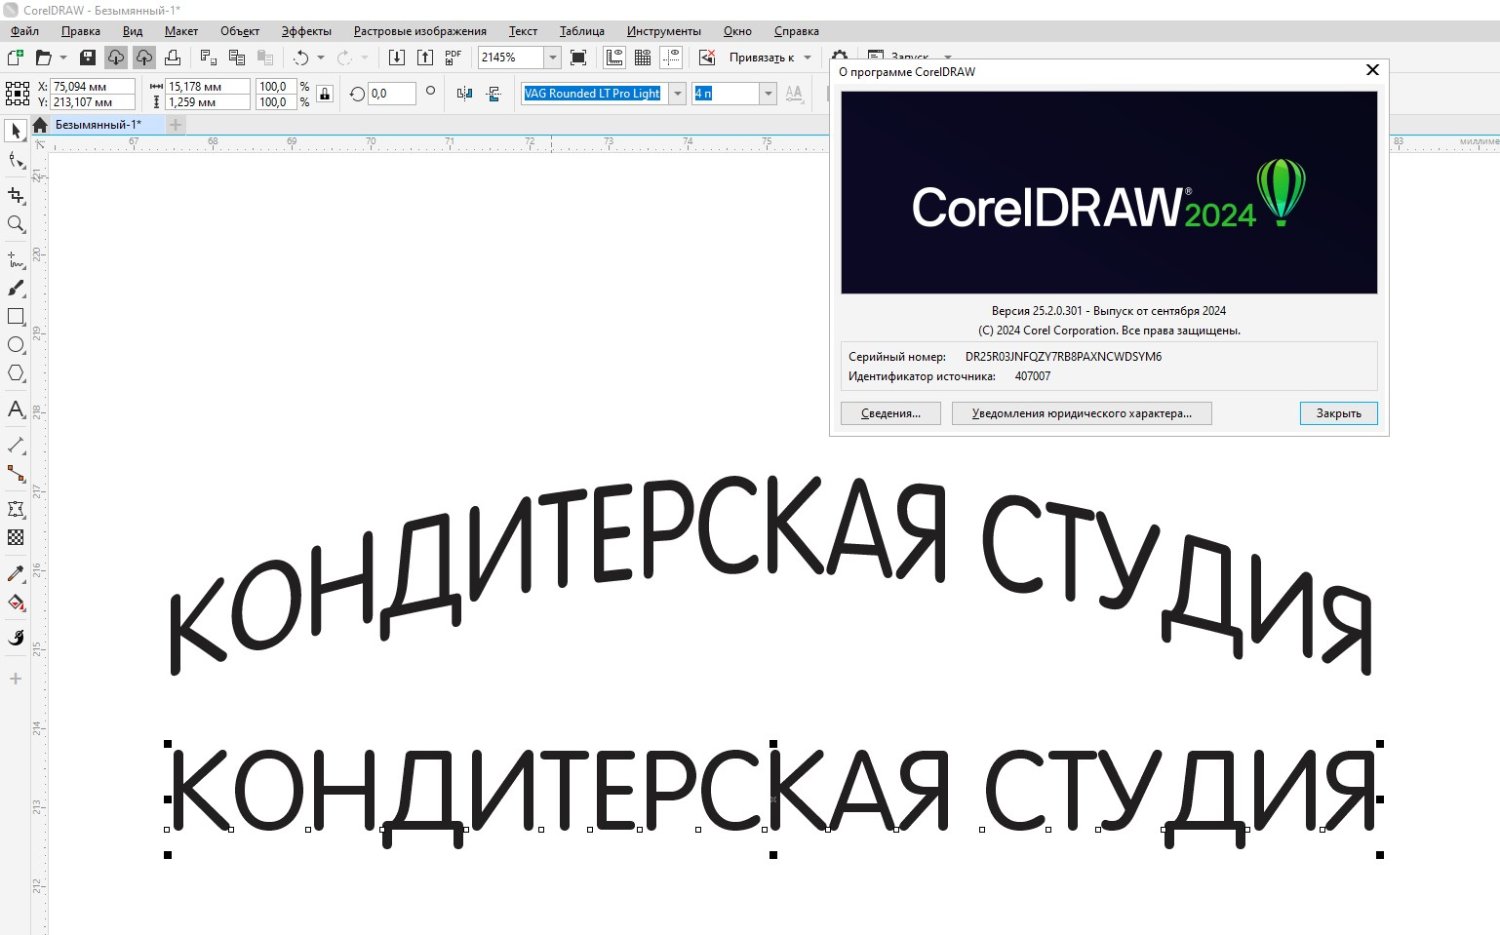Viewport: 1500px width, 935px height.
Task: Select the Pick tool arrow
Action: (16, 131)
